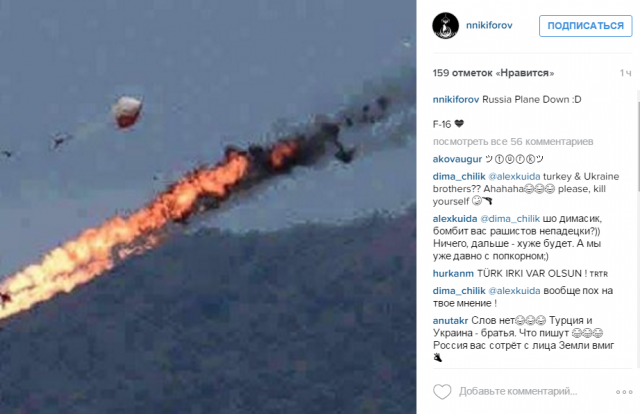
Task: Click 159 likes count text
Action: click(493, 73)
